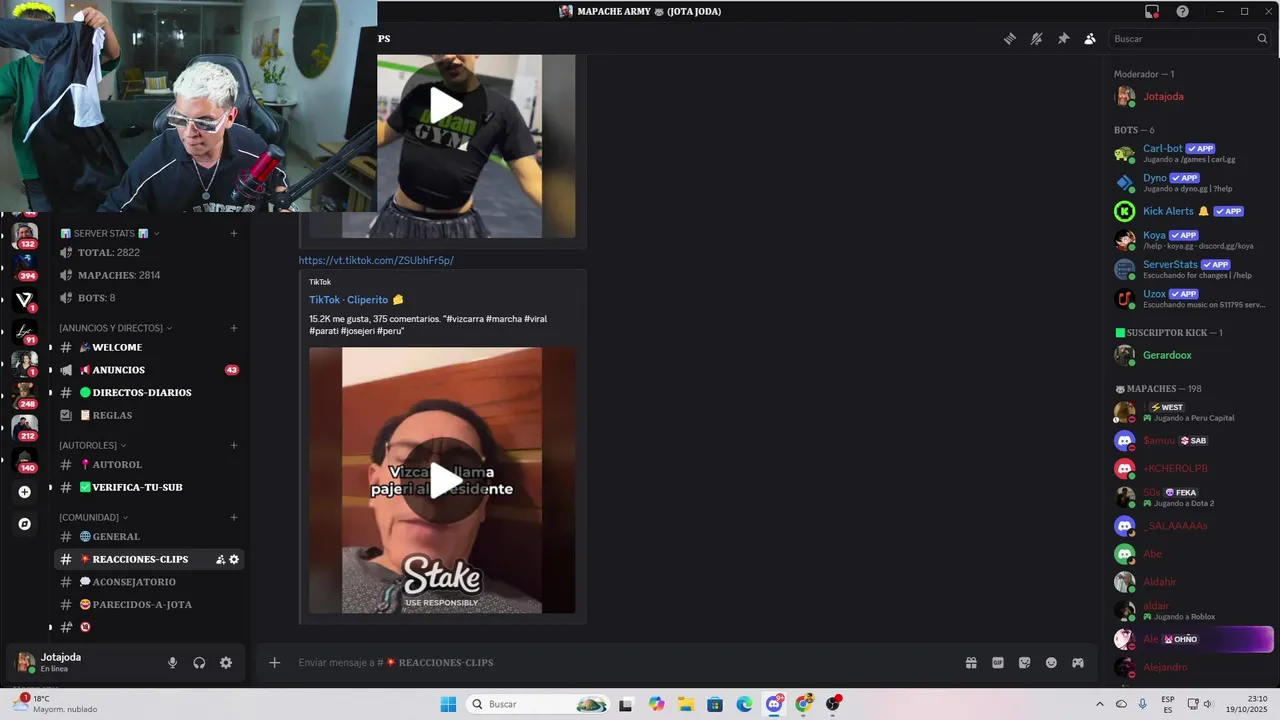Open the REGLAS channel
The image size is (1280, 720).
(x=149, y=415)
